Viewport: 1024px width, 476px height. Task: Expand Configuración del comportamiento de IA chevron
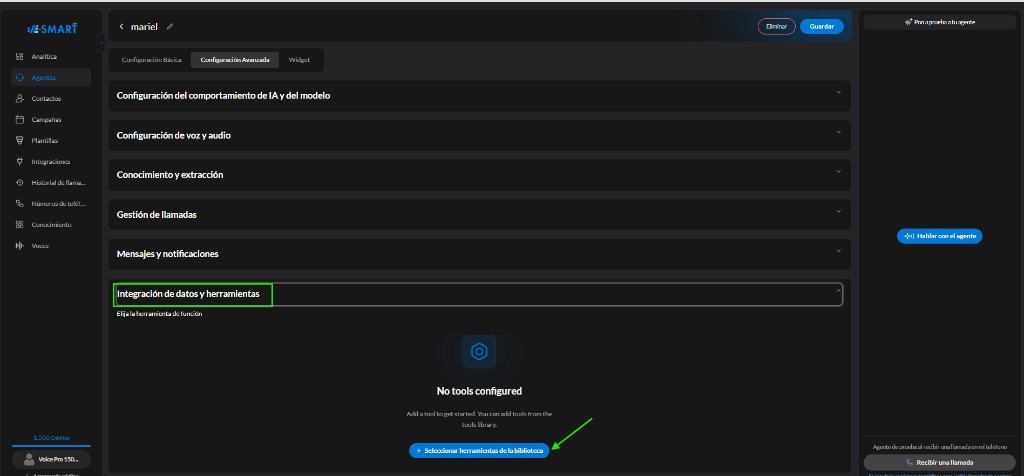[x=839, y=92]
